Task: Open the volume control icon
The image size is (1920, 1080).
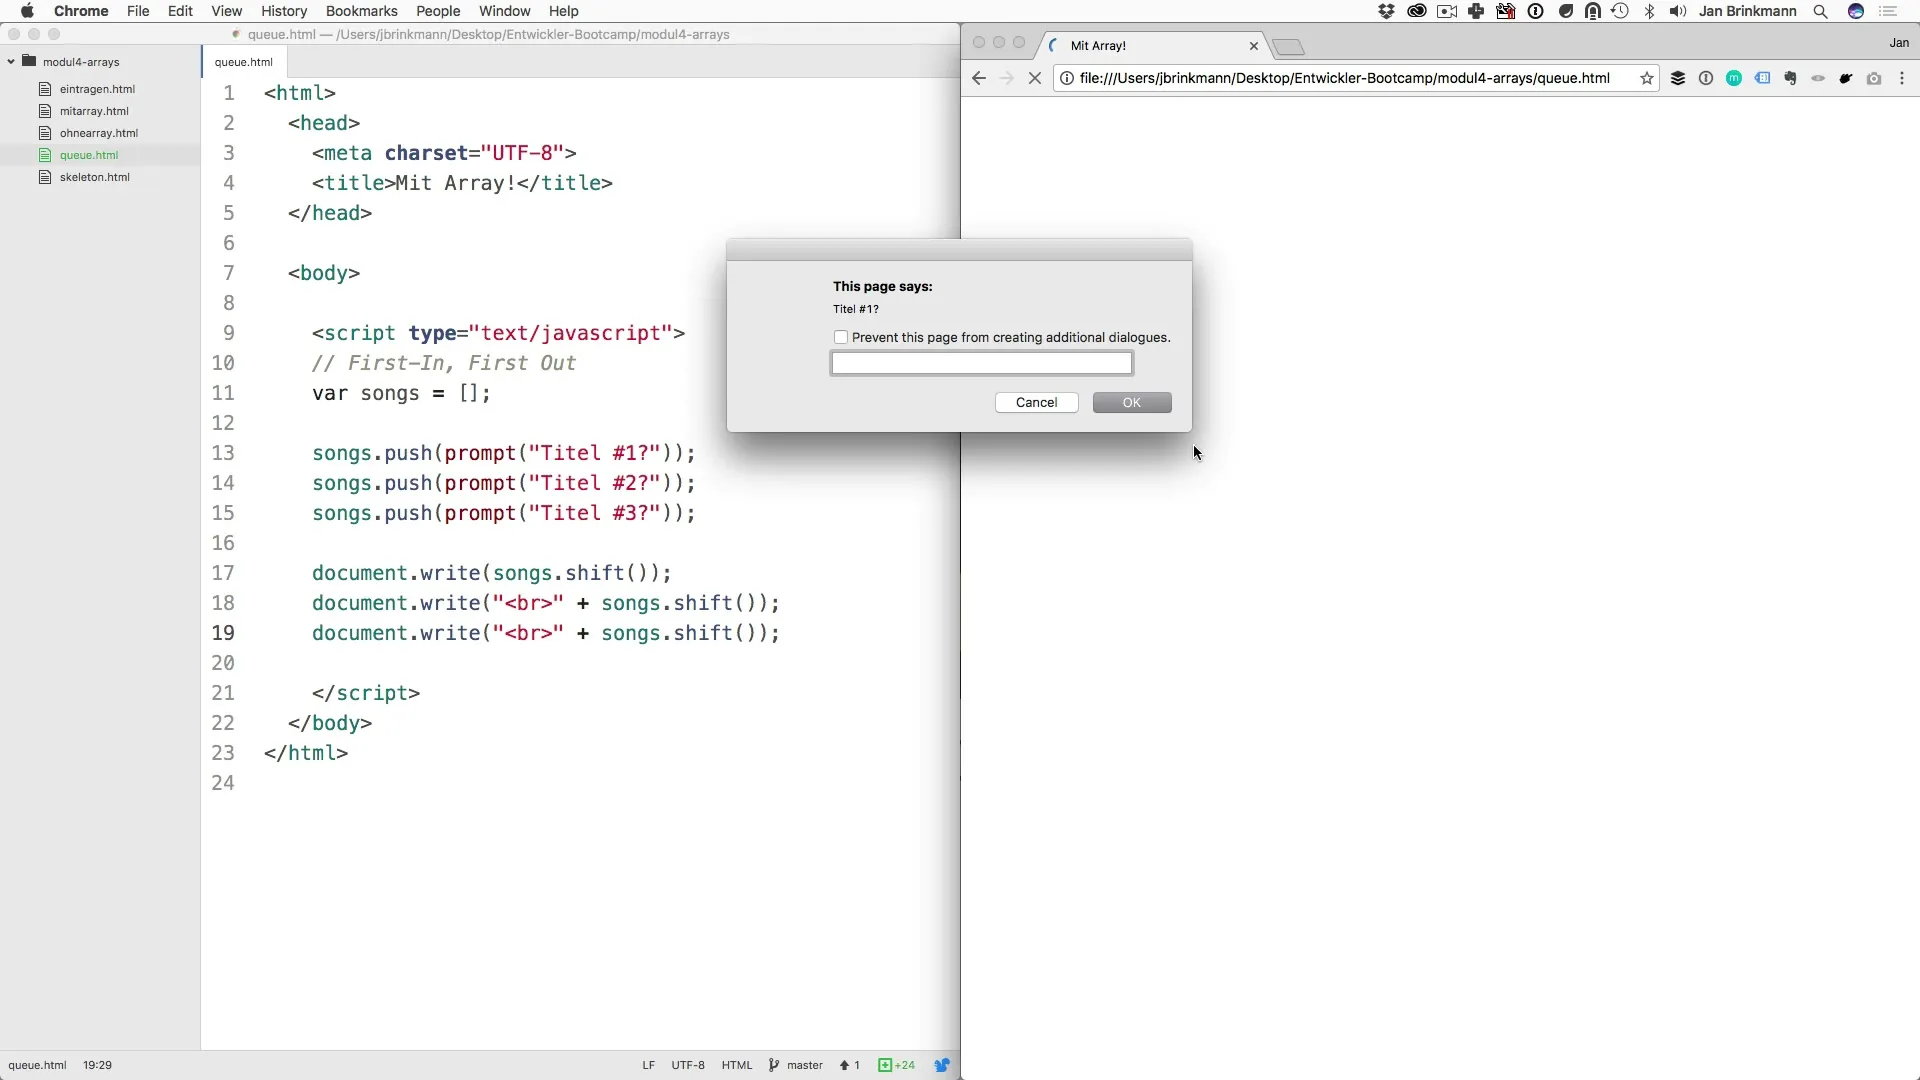Action: pos(1678,11)
